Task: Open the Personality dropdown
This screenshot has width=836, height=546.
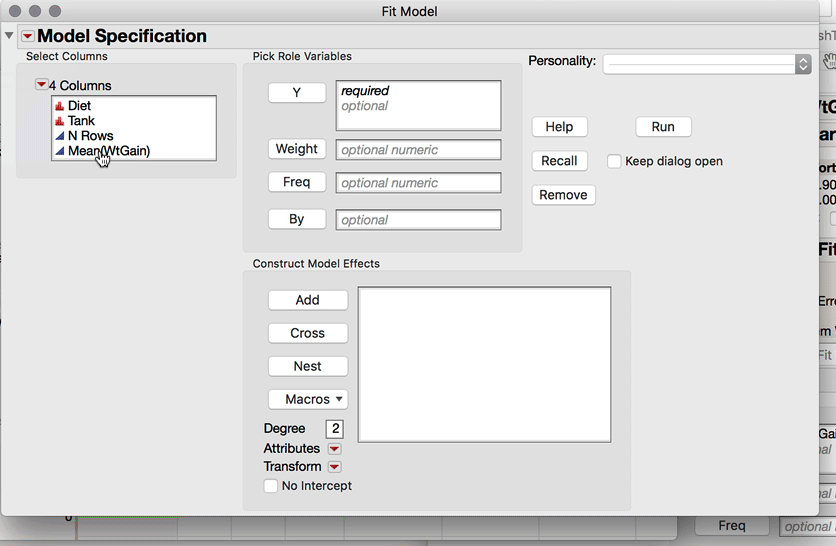Action: pyautogui.click(x=707, y=65)
